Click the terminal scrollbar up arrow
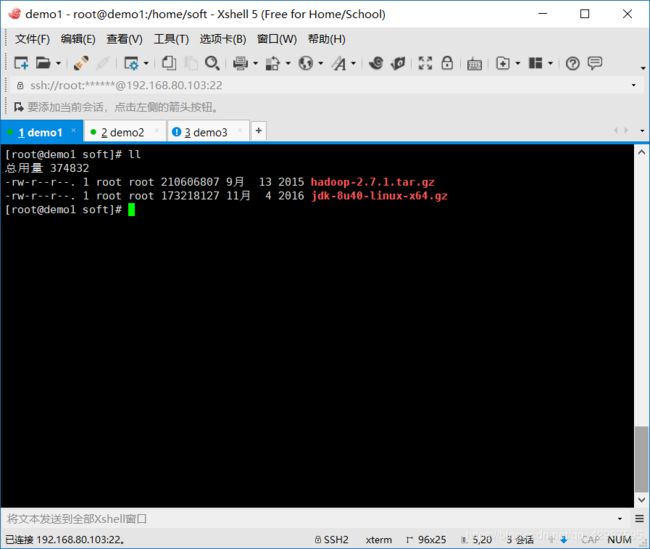Screen dimensions: 650x549 [641, 152]
